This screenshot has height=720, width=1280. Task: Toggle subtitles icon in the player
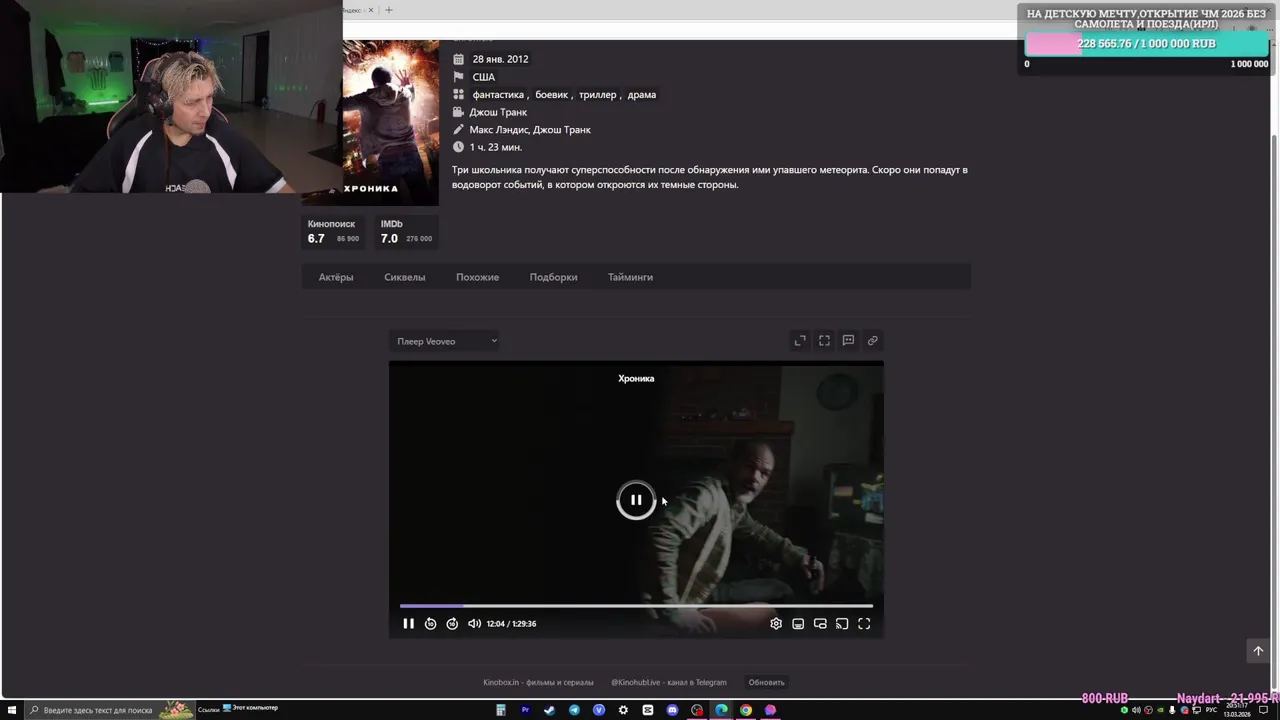[798, 624]
